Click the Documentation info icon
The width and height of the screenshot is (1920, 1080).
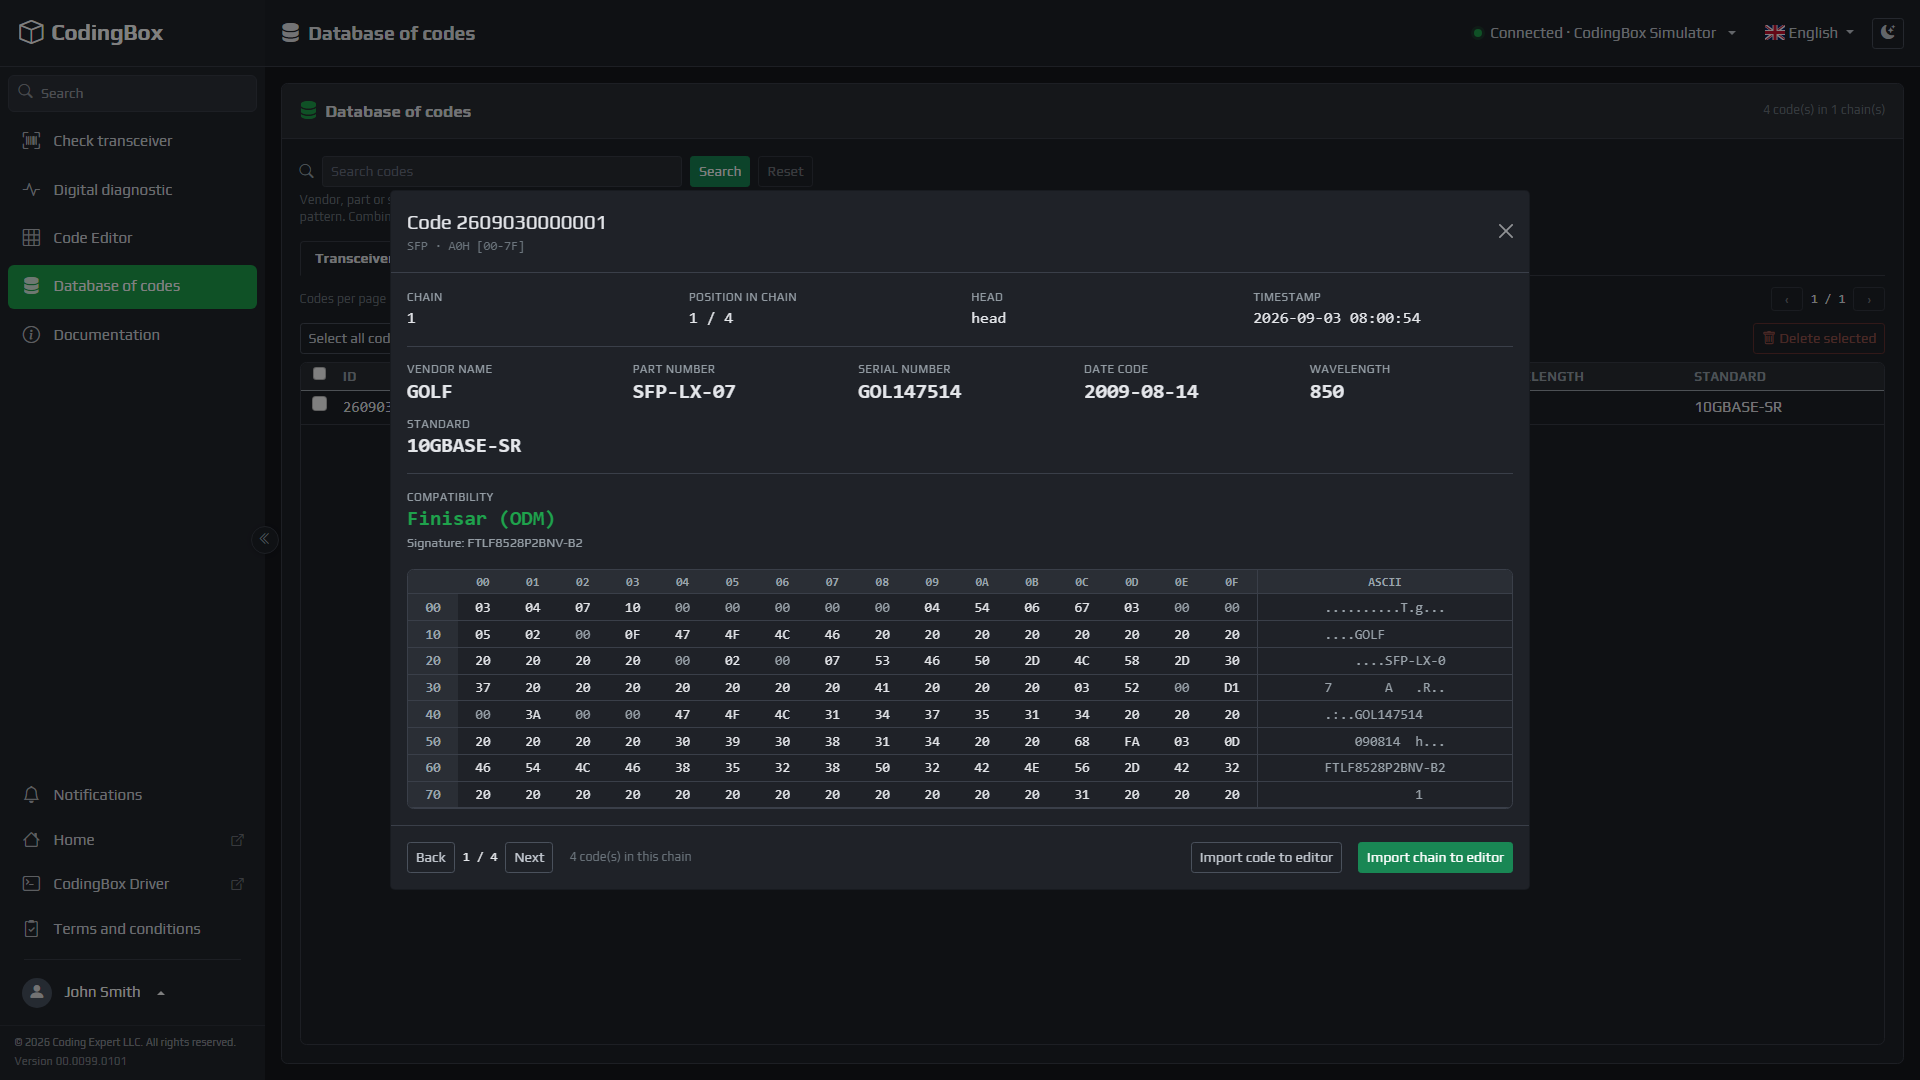coord(32,335)
